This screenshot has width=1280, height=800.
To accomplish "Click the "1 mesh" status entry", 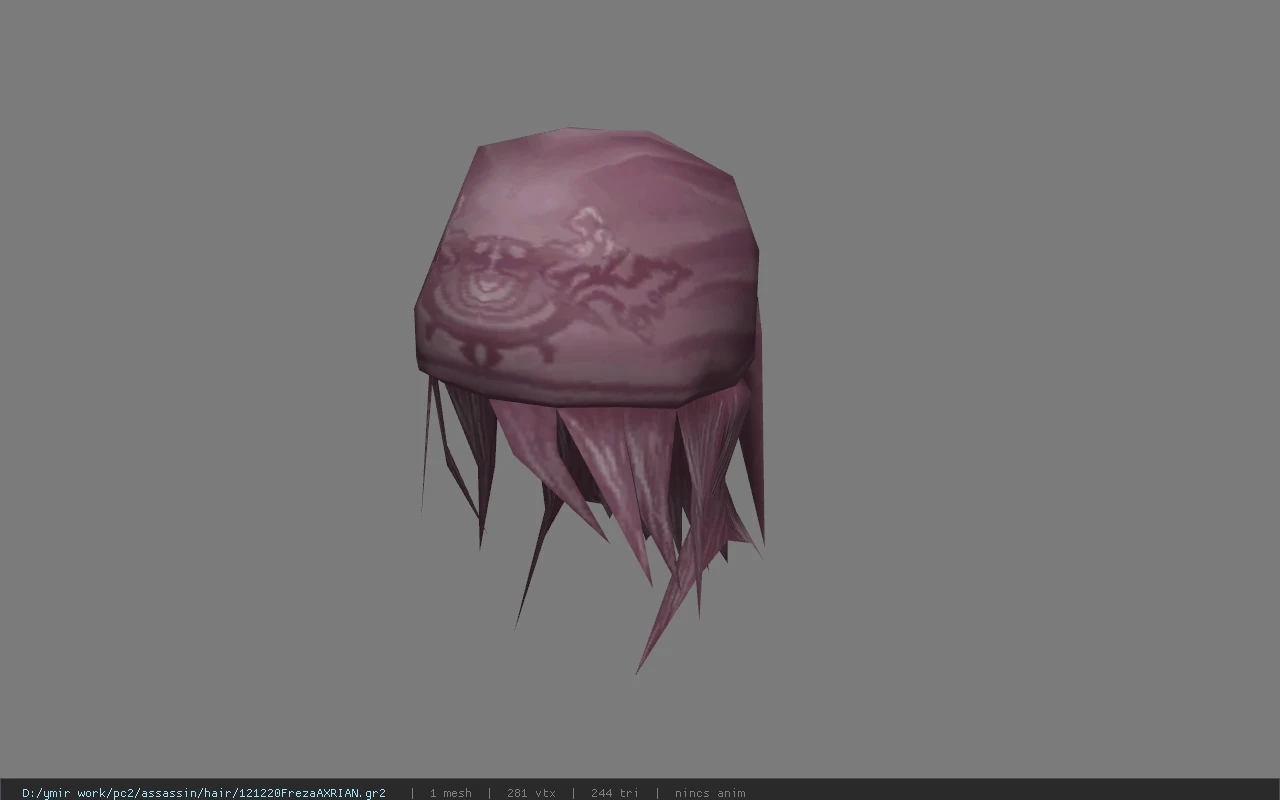I will 450,793.
